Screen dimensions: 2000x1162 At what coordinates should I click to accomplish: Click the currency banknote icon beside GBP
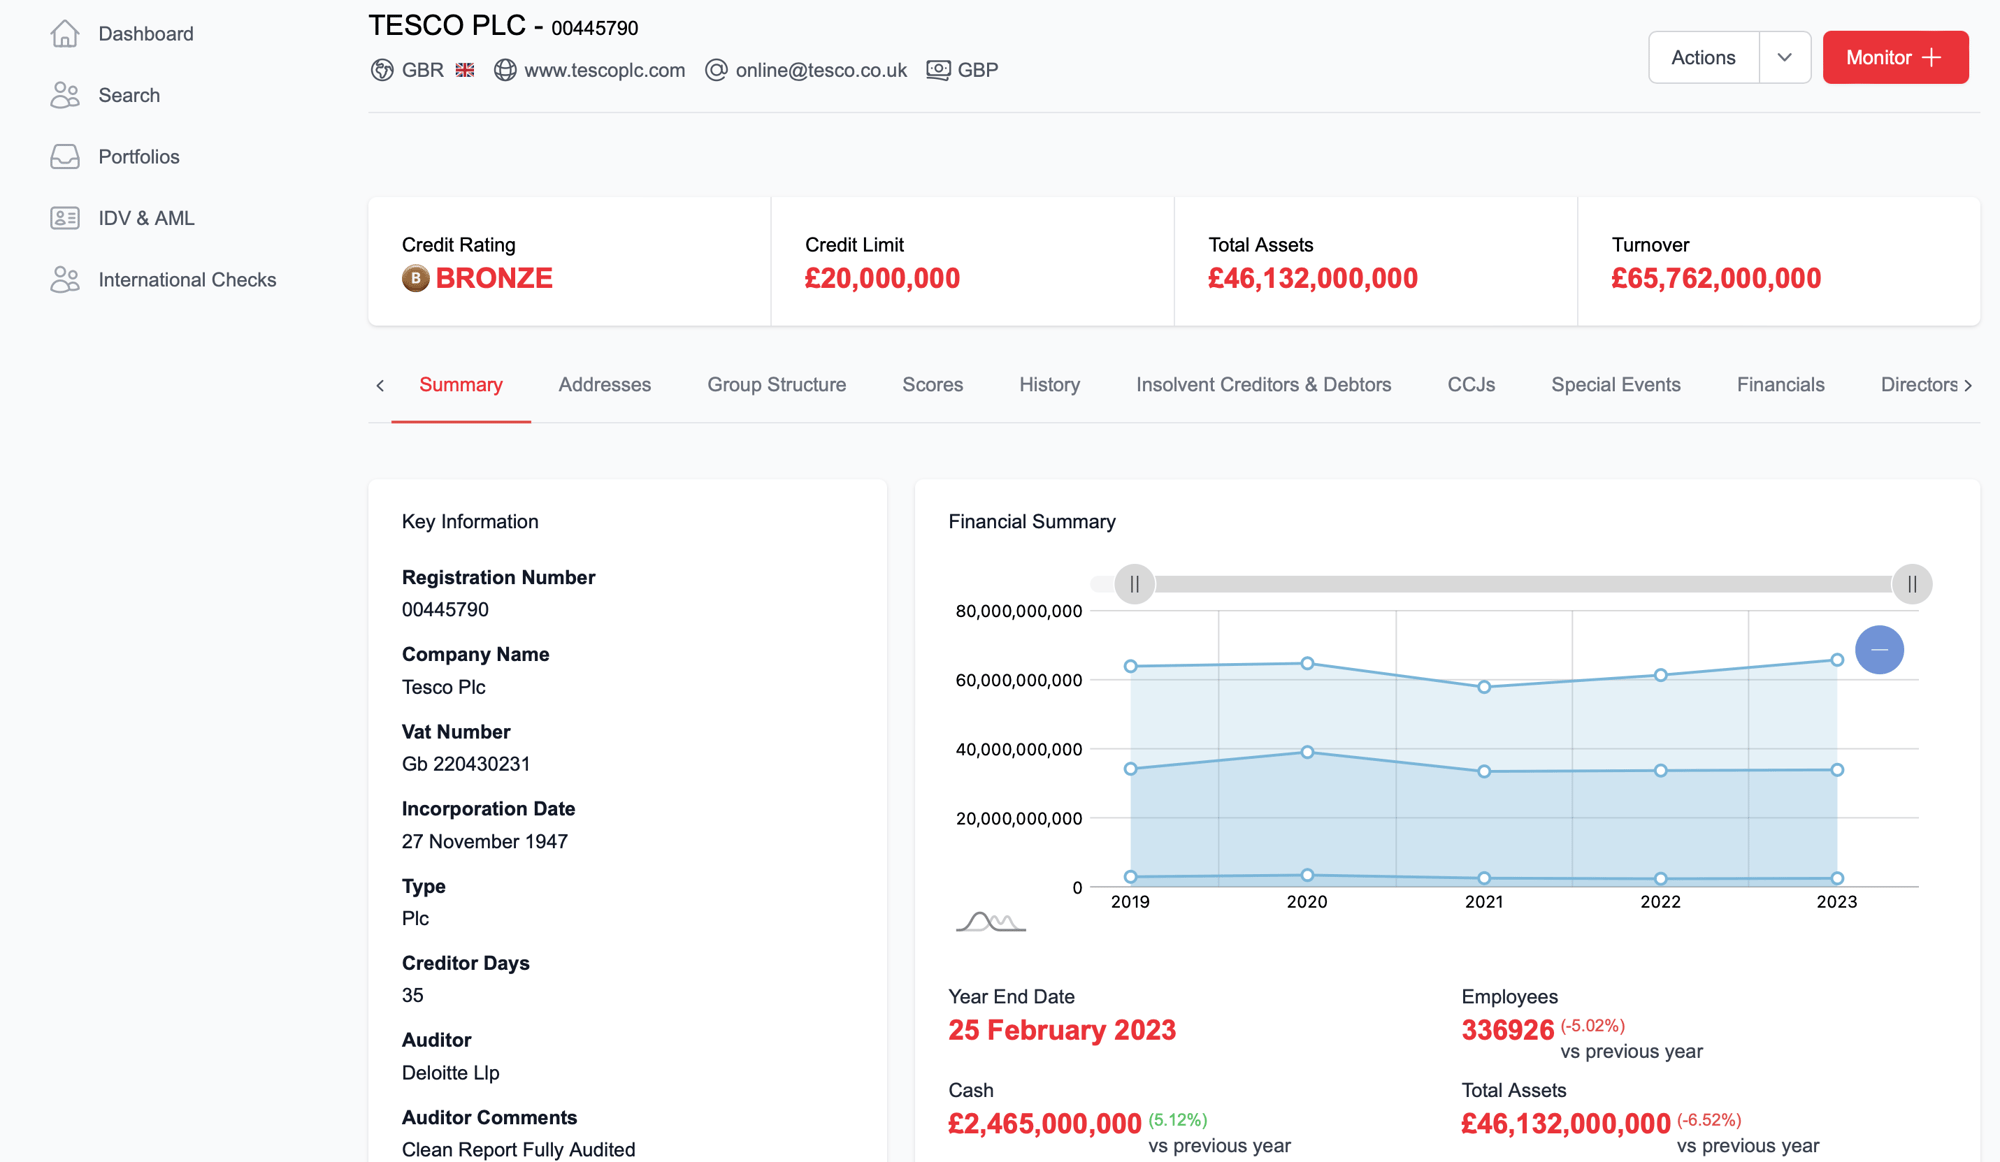coord(938,70)
